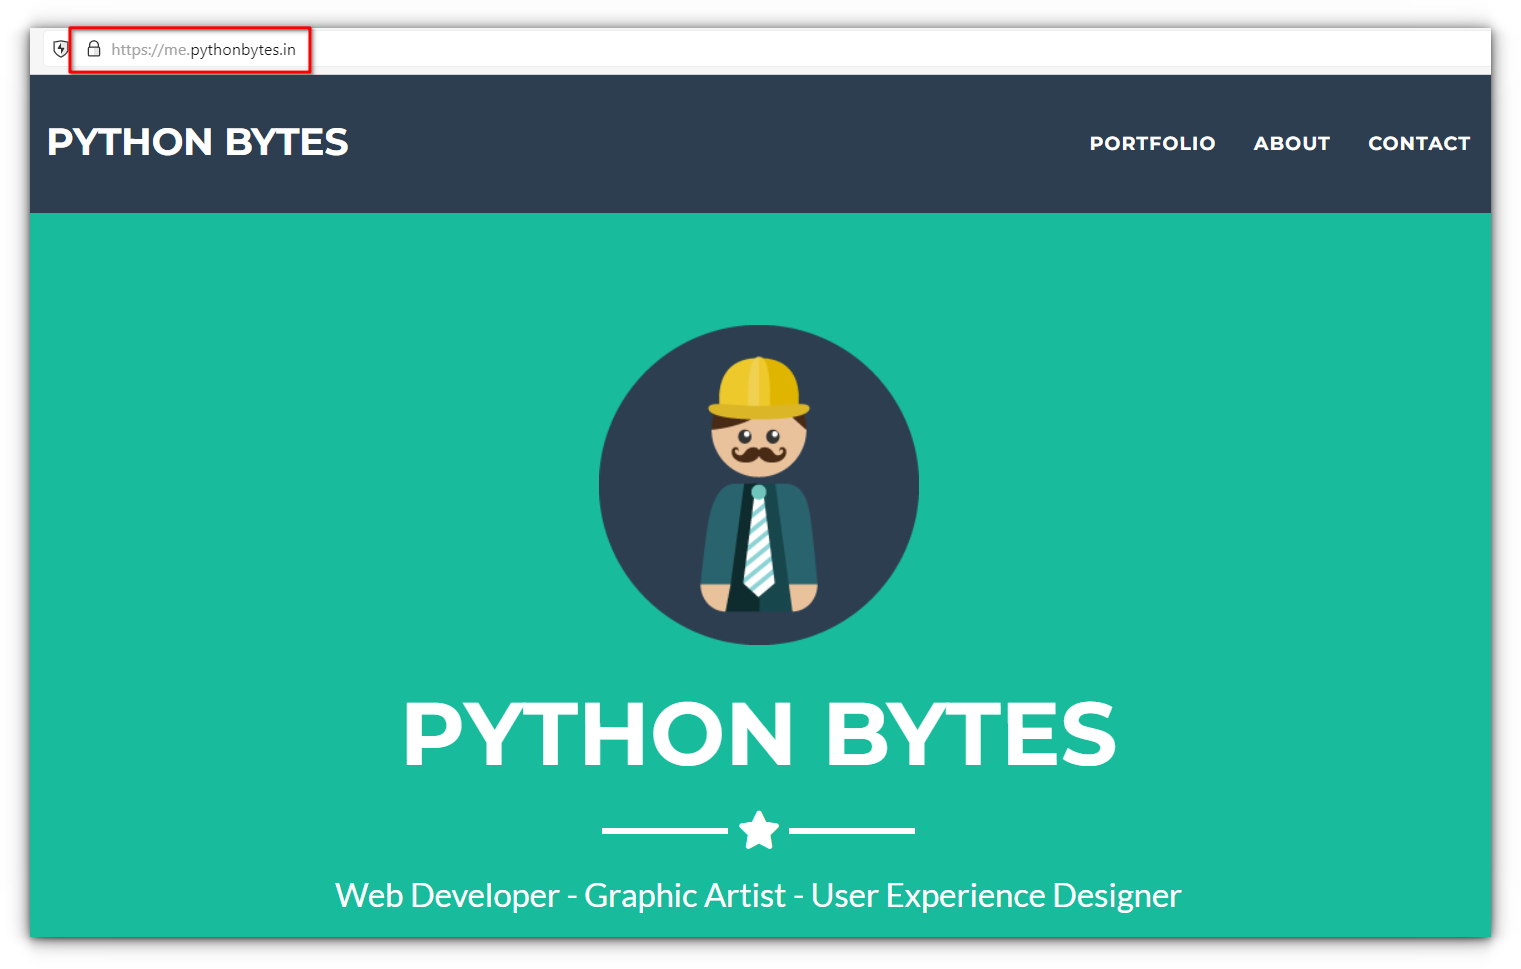
Task: Click the divider line left of the star
Action: [664, 830]
